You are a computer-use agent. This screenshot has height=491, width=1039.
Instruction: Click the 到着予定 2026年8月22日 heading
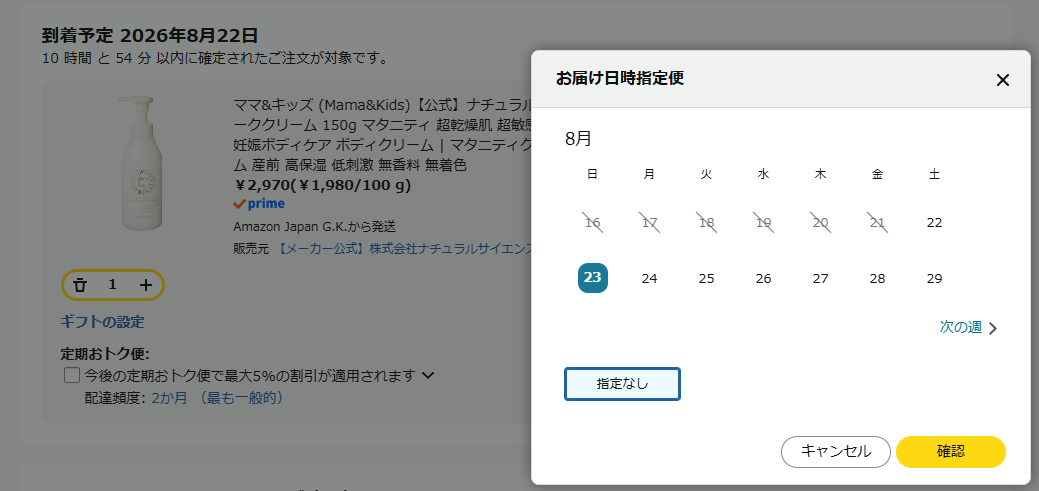click(x=150, y=35)
